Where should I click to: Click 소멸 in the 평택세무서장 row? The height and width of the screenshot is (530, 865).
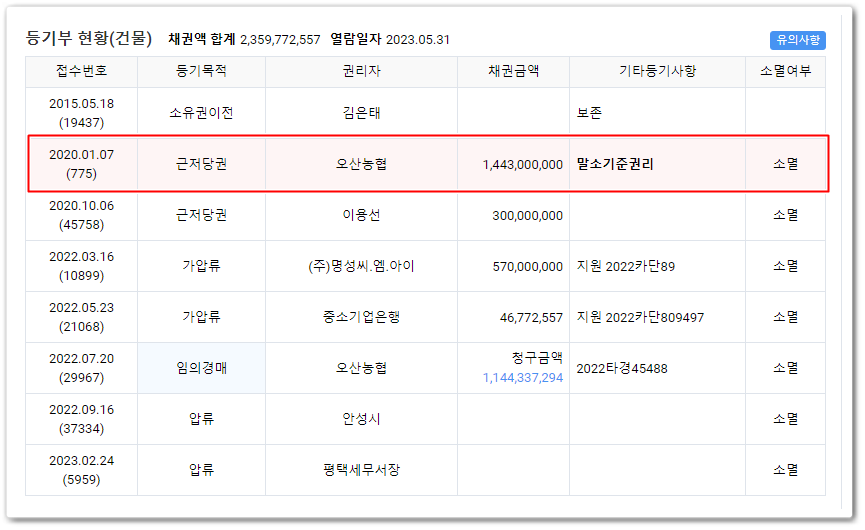[785, 470]
